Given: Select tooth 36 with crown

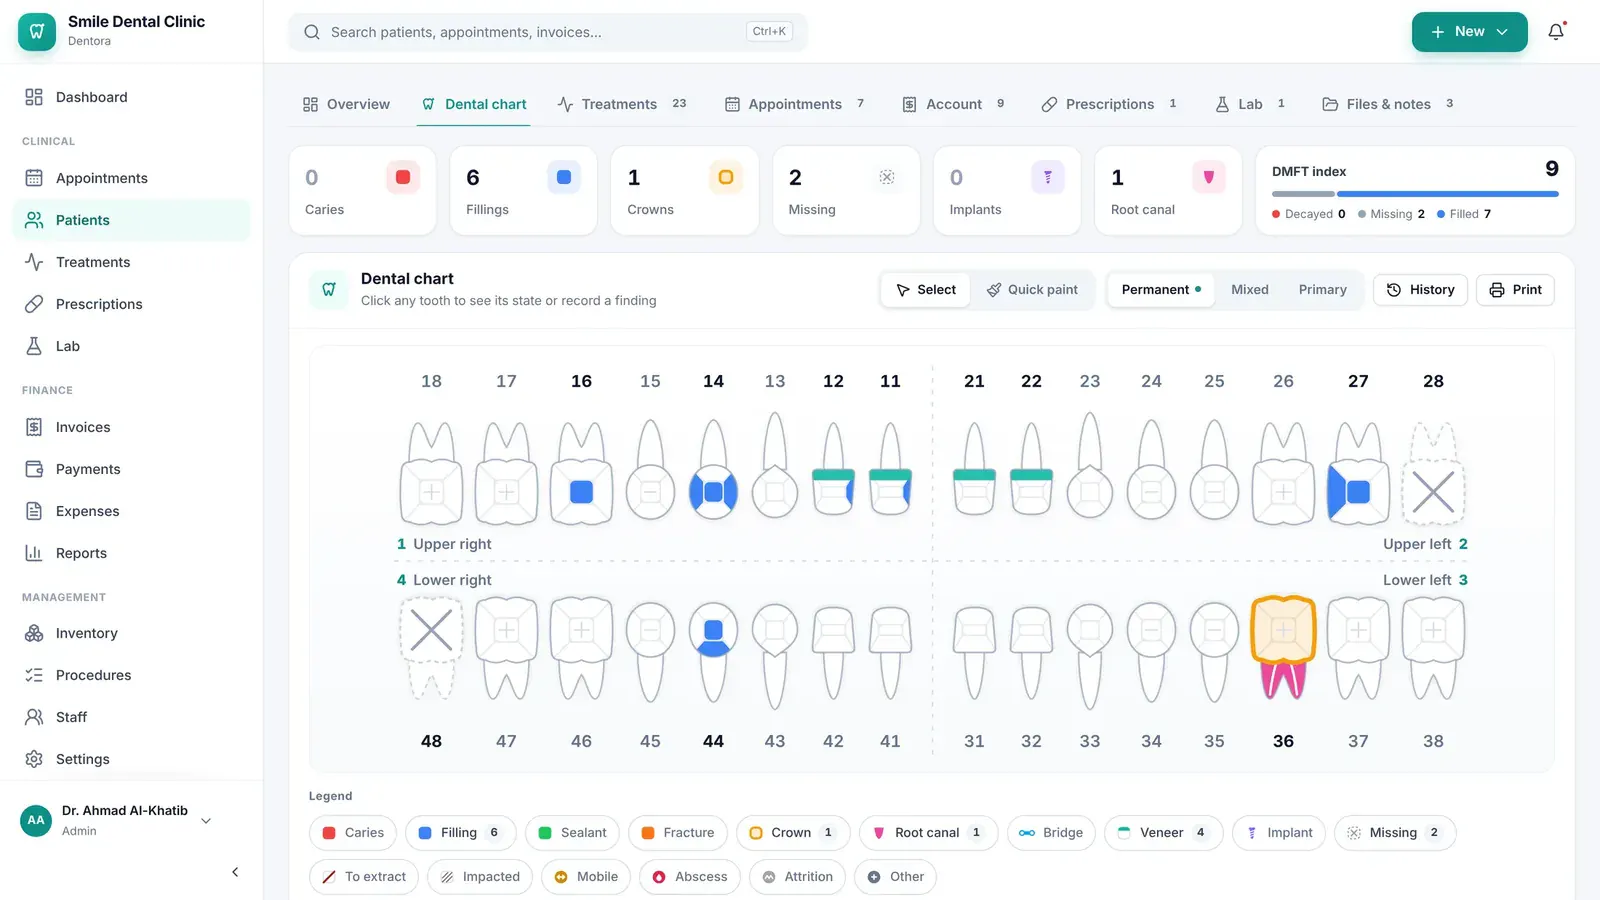Looking at the screenshot, I should [1283, 647].
